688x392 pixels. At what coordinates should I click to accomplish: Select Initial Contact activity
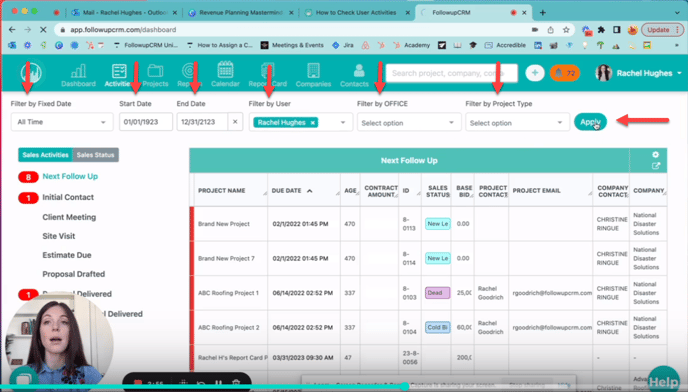[68, 198]
